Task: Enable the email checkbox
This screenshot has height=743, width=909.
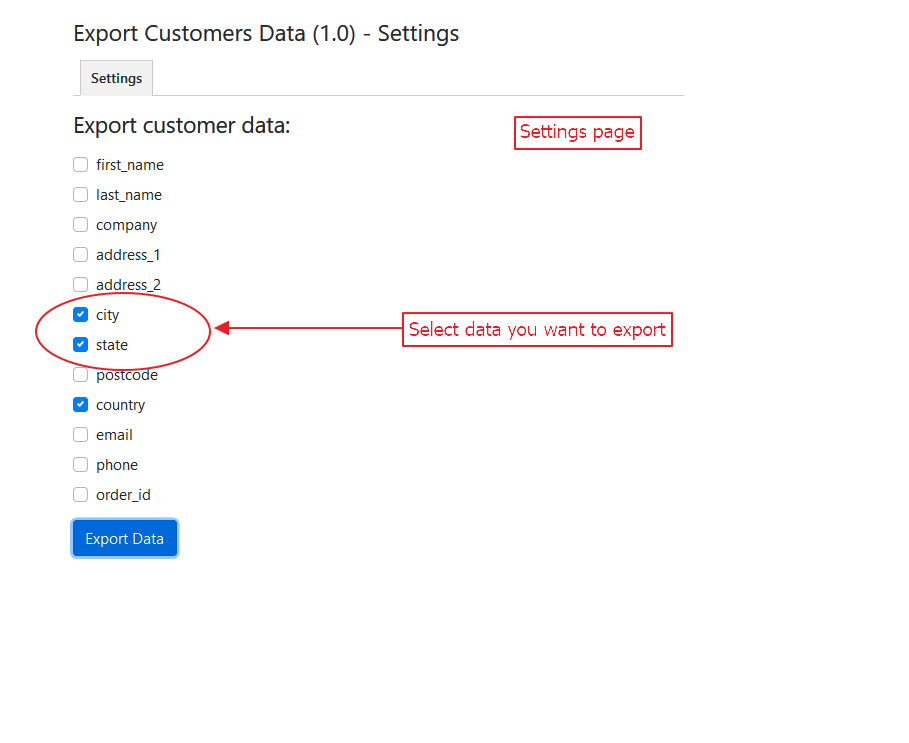Action: pos(81,435)
